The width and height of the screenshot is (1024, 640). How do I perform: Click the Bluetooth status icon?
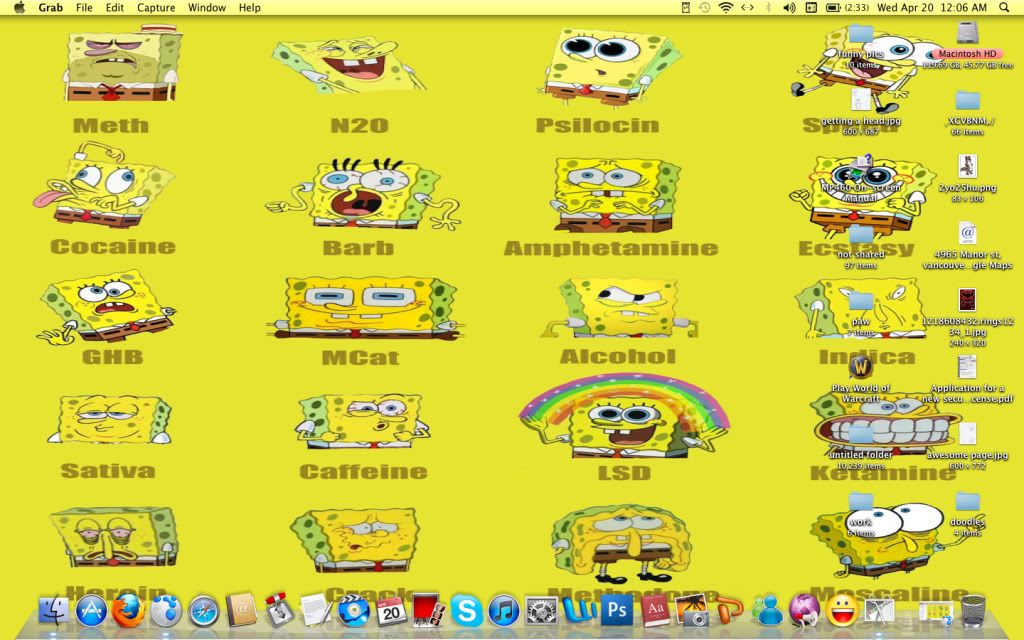pyautogui.click(x=768, y=8)
